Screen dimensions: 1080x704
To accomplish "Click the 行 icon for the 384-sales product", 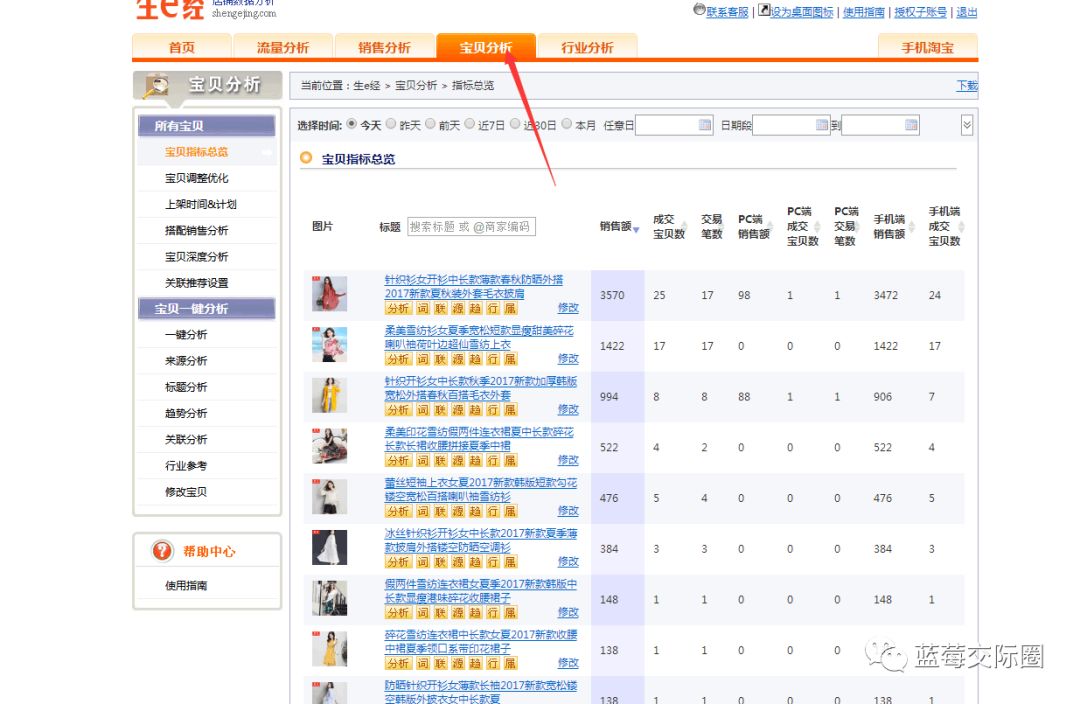I will (x=492, y=562).
